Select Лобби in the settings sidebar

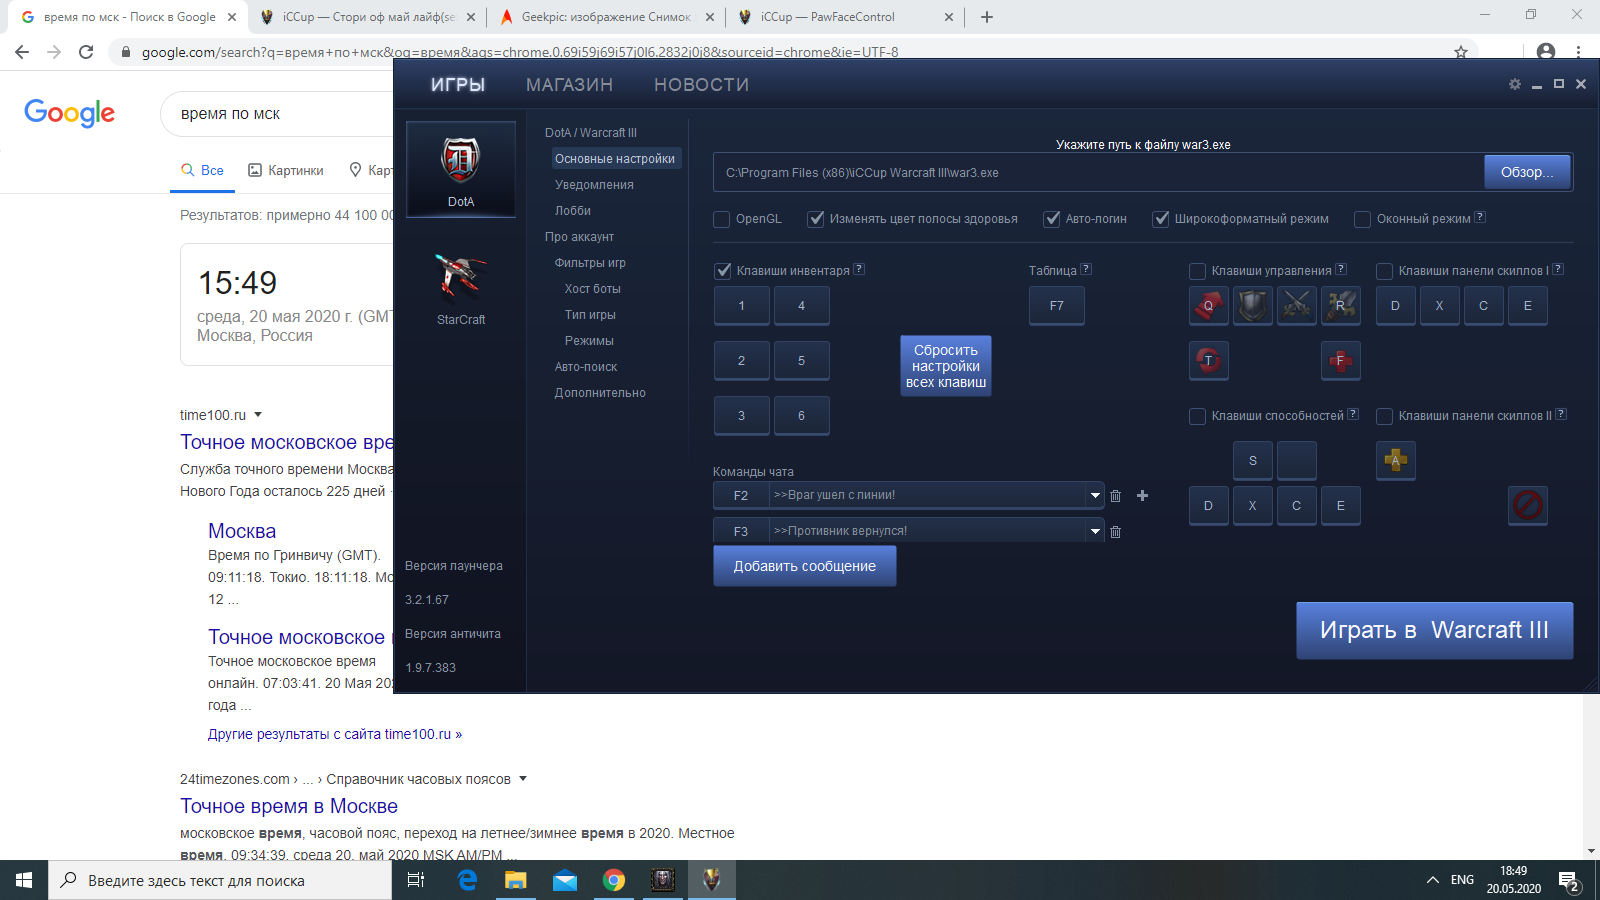click(x=573, y=211)
